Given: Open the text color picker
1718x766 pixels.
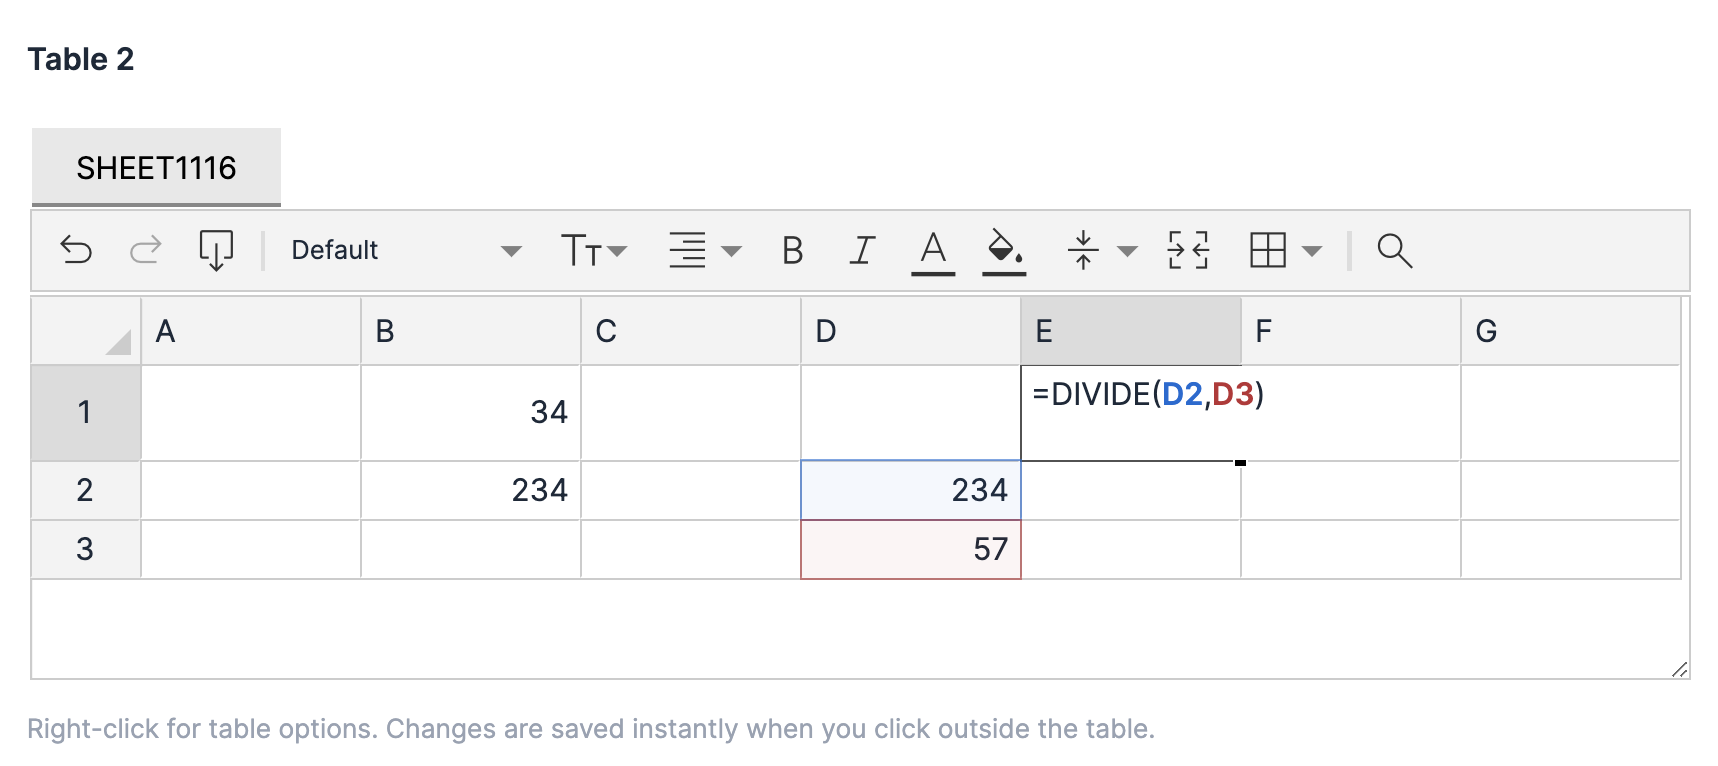Looking at the screenshot, I should pos(933,250).
